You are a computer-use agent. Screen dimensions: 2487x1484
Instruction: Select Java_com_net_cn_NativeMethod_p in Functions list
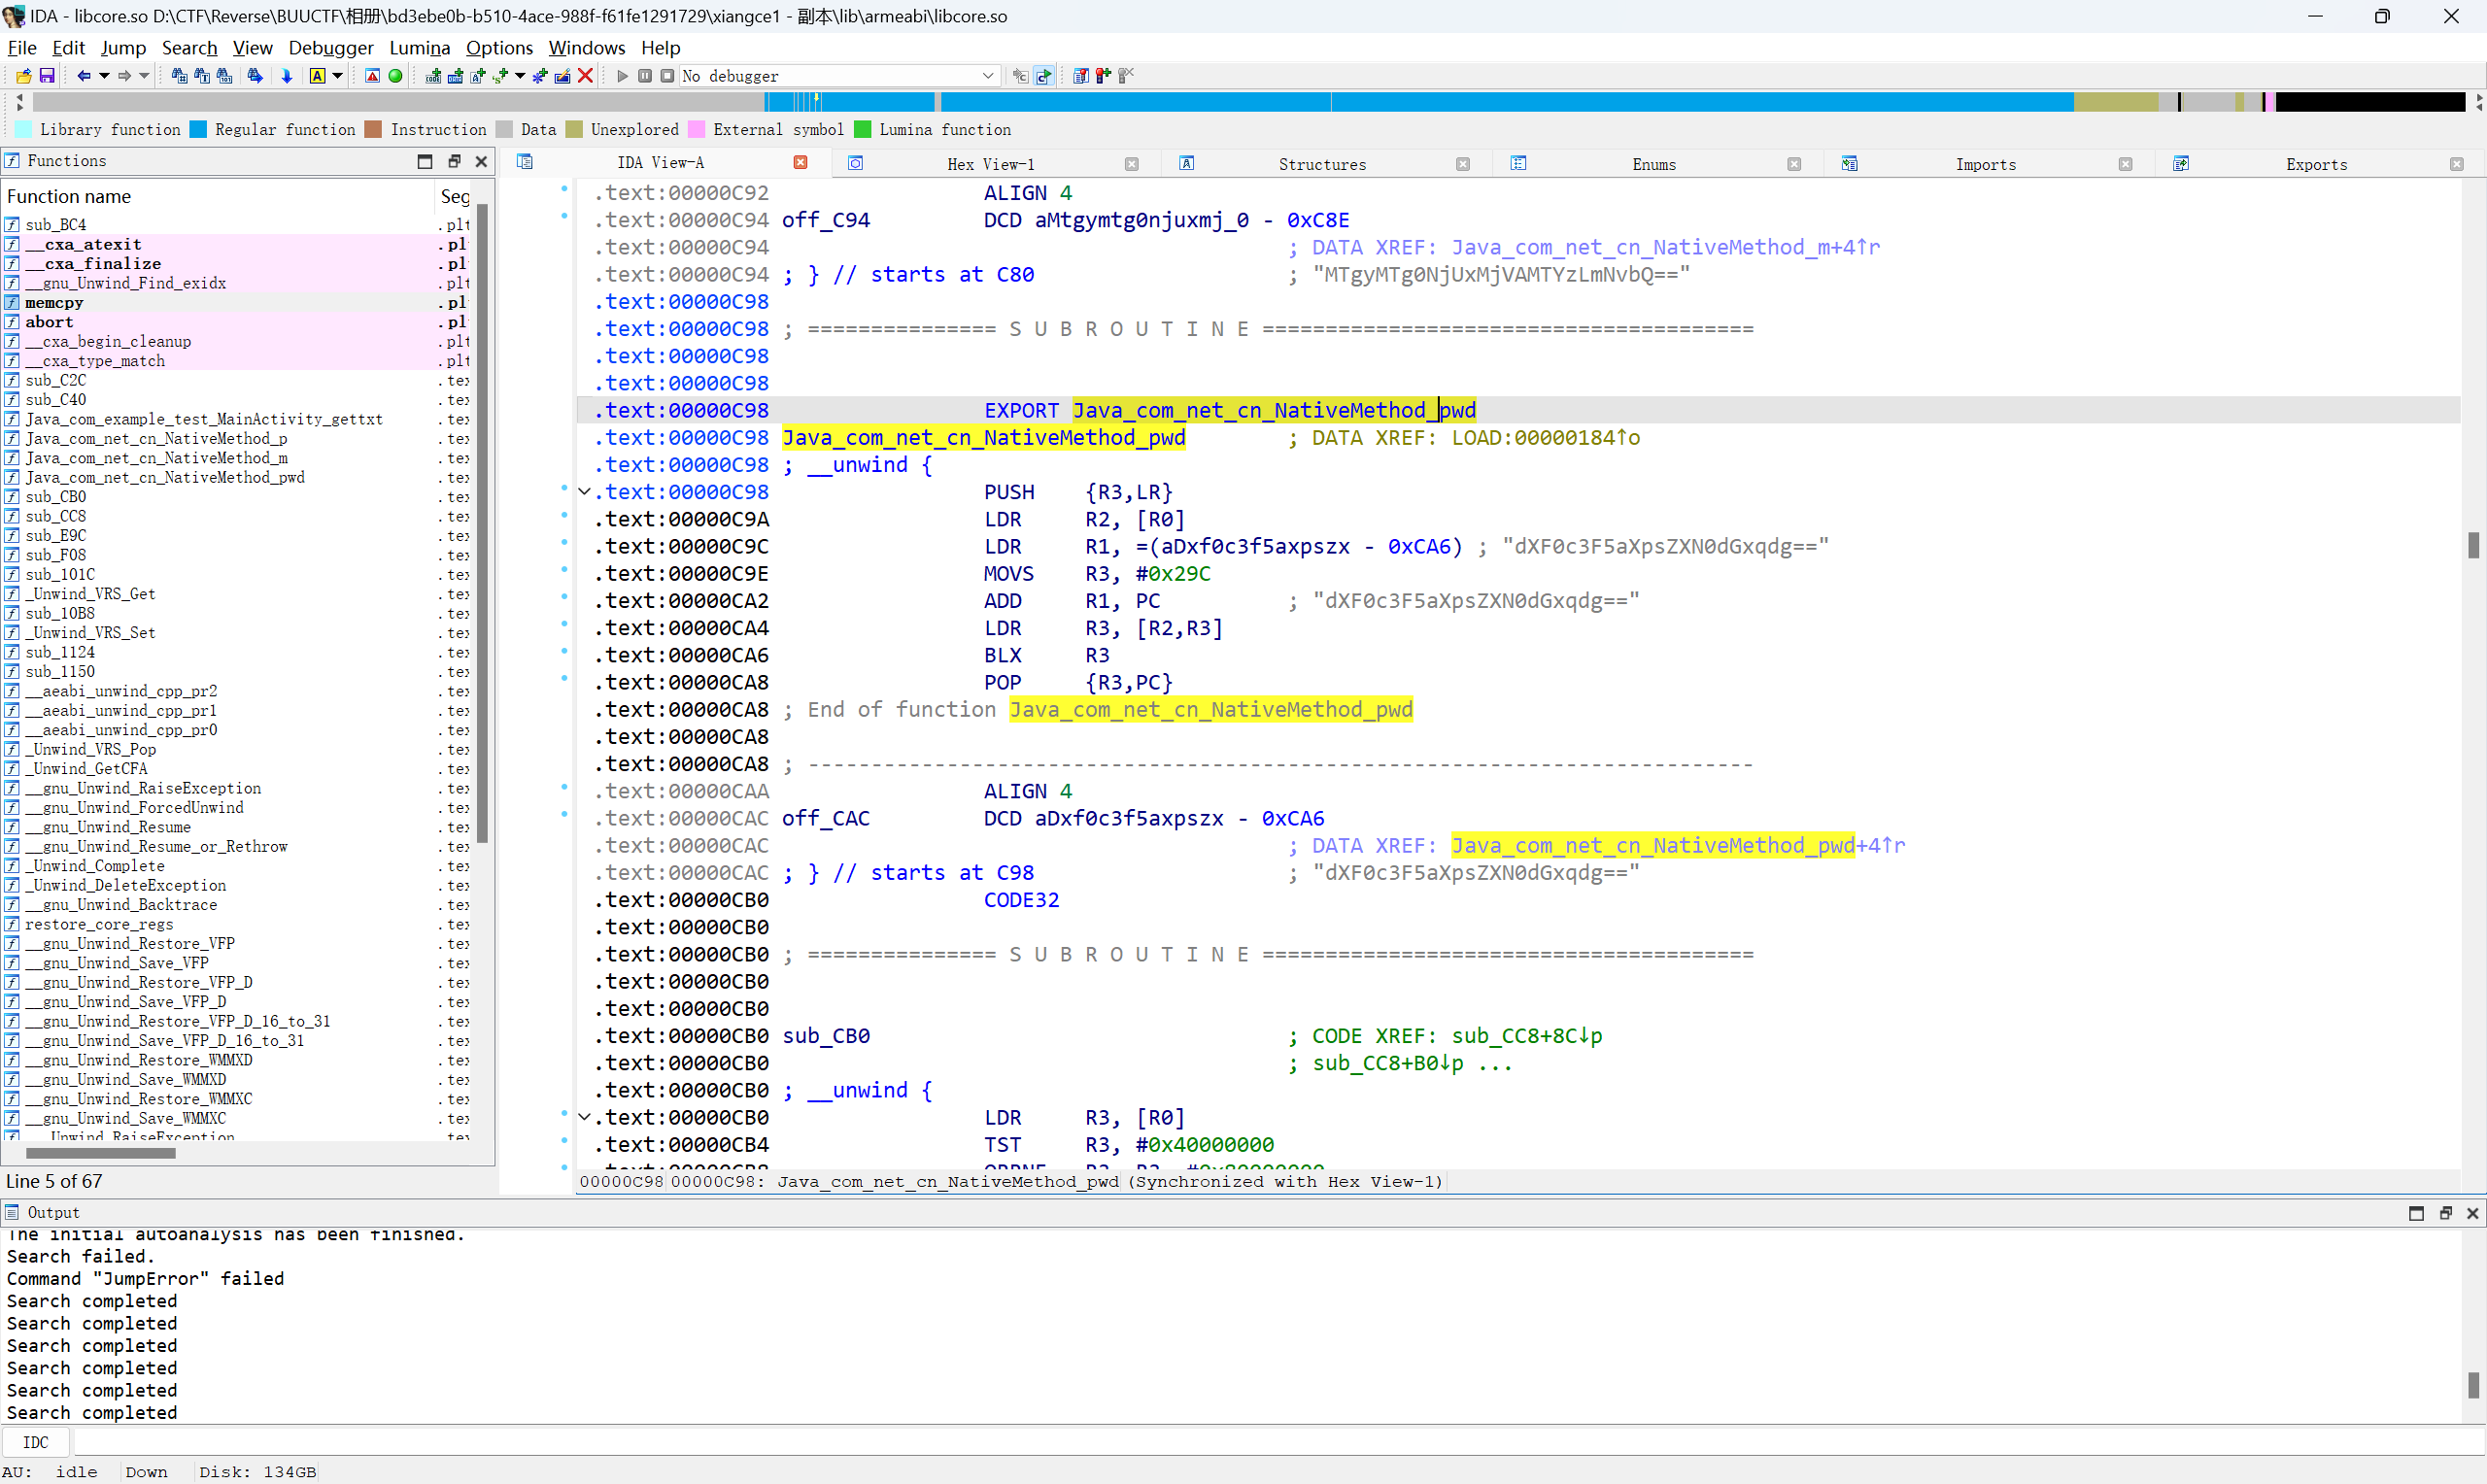point(156,438)
